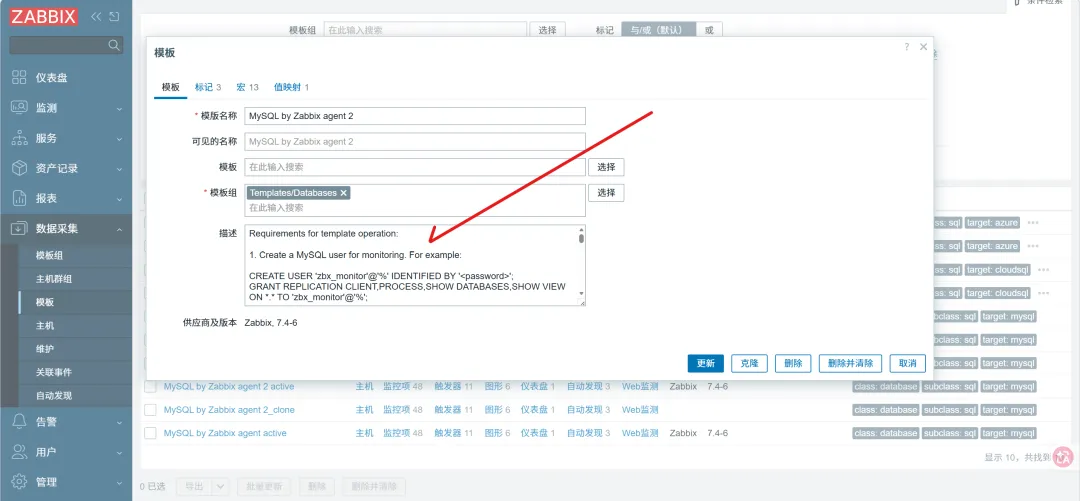
Task: Click the dashboard (仪表盘) grid icon
Action: [x=19, y=78]
